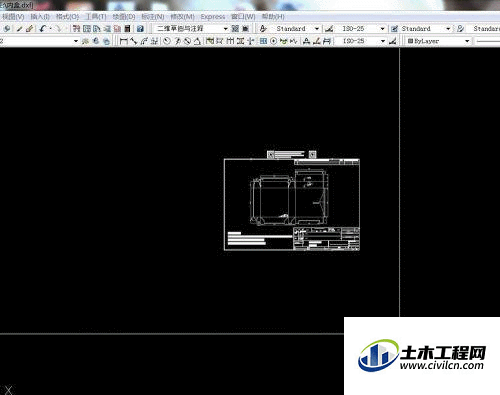The height and width of the screenshot is (395, 500).
Task: Open the Text Style manager icon
Action: (263, 29)
